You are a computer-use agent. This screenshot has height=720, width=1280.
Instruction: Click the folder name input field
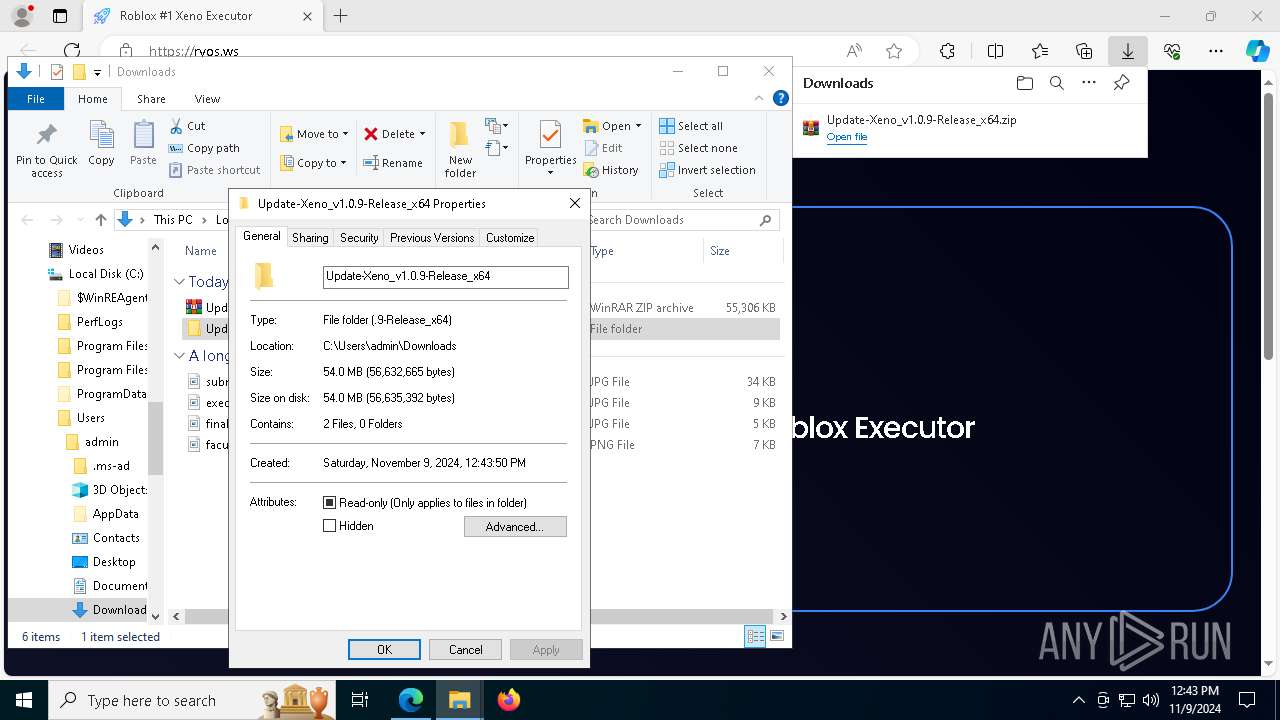coord(446,276)
